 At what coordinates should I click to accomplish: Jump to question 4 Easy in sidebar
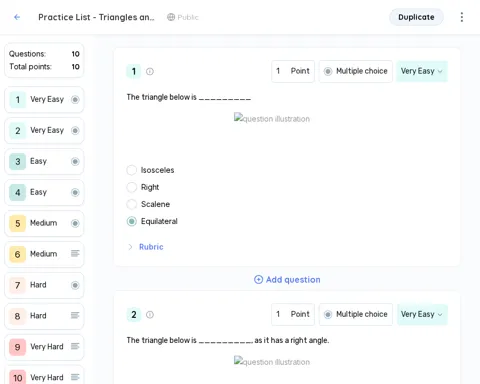pyautogui.click(x=44, y=192)
